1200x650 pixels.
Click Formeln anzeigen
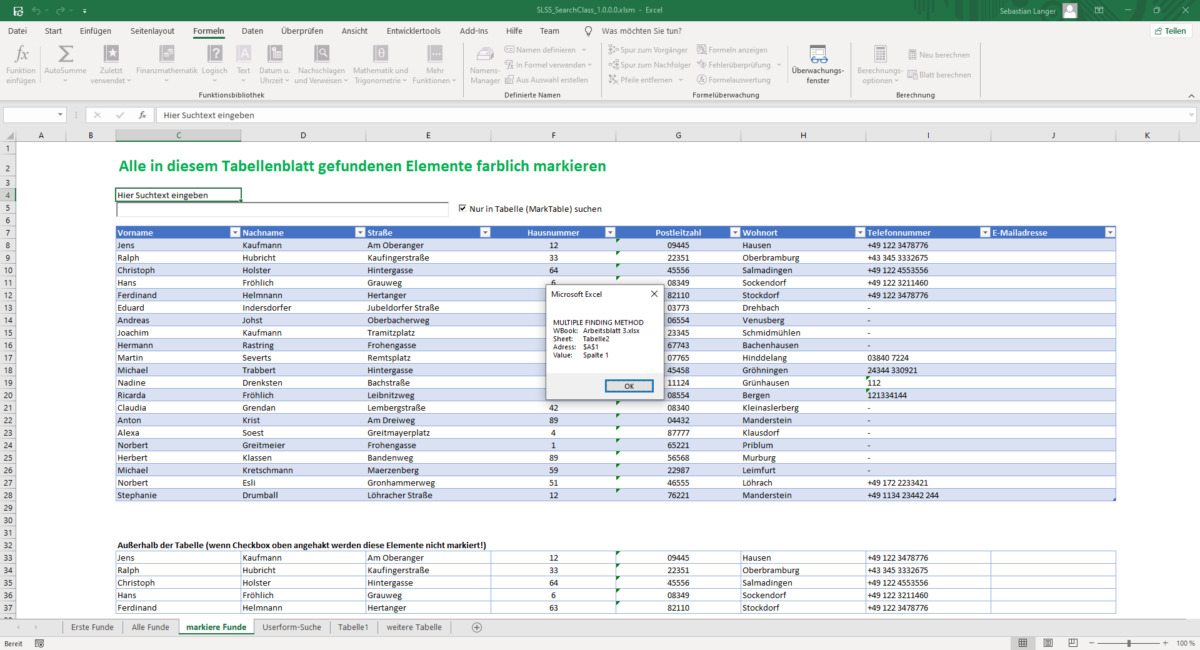pos(732,49)
